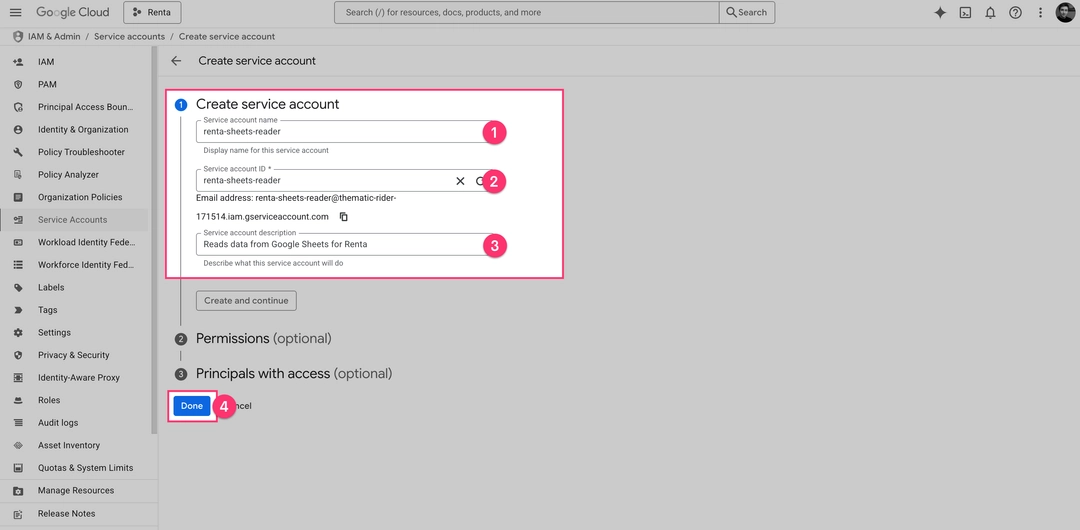Clear the Service account ID field
This screenshot has width=1080, height=530.
tap(460, 181)
